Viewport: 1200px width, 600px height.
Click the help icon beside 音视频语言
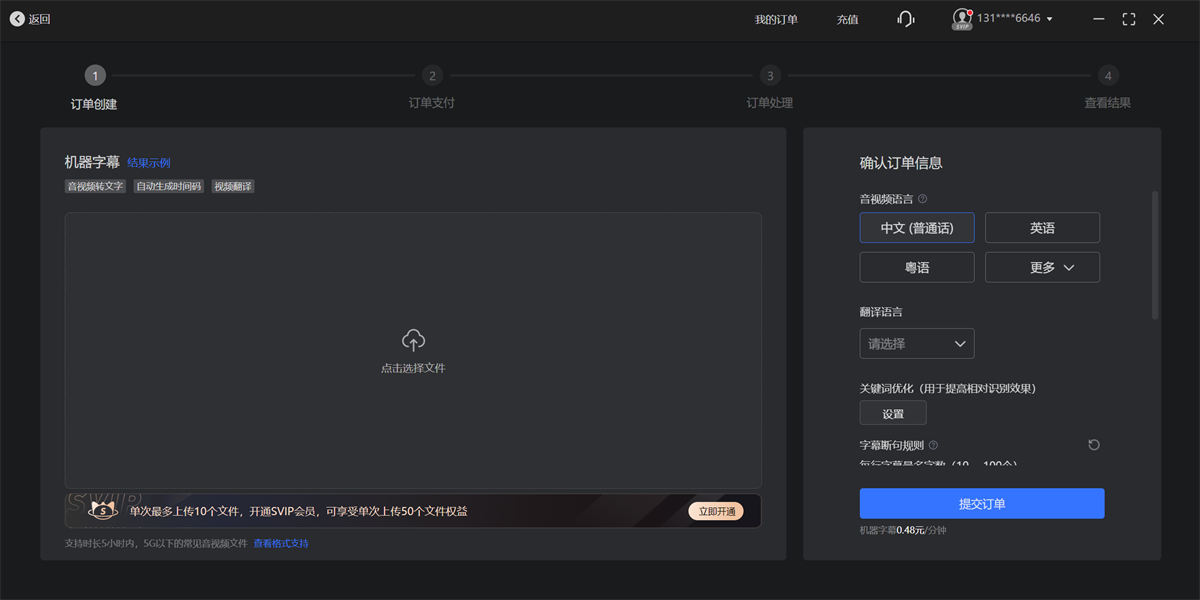point(923,199)
